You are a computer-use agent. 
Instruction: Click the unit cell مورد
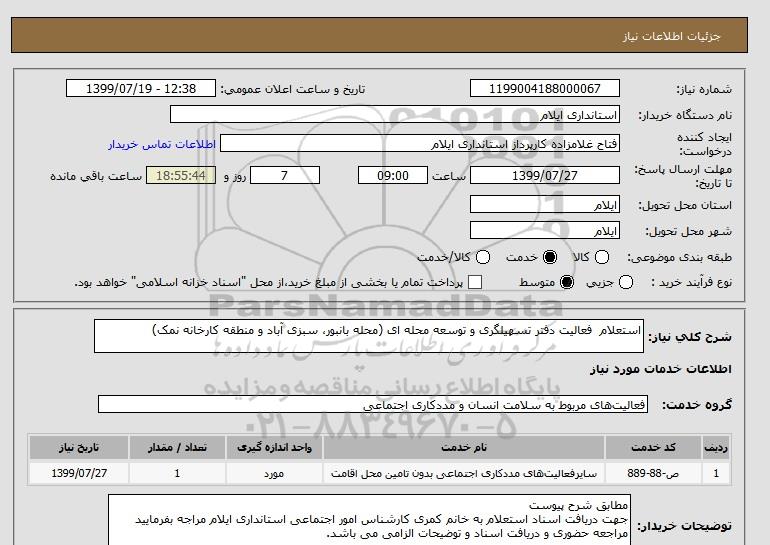274,473
